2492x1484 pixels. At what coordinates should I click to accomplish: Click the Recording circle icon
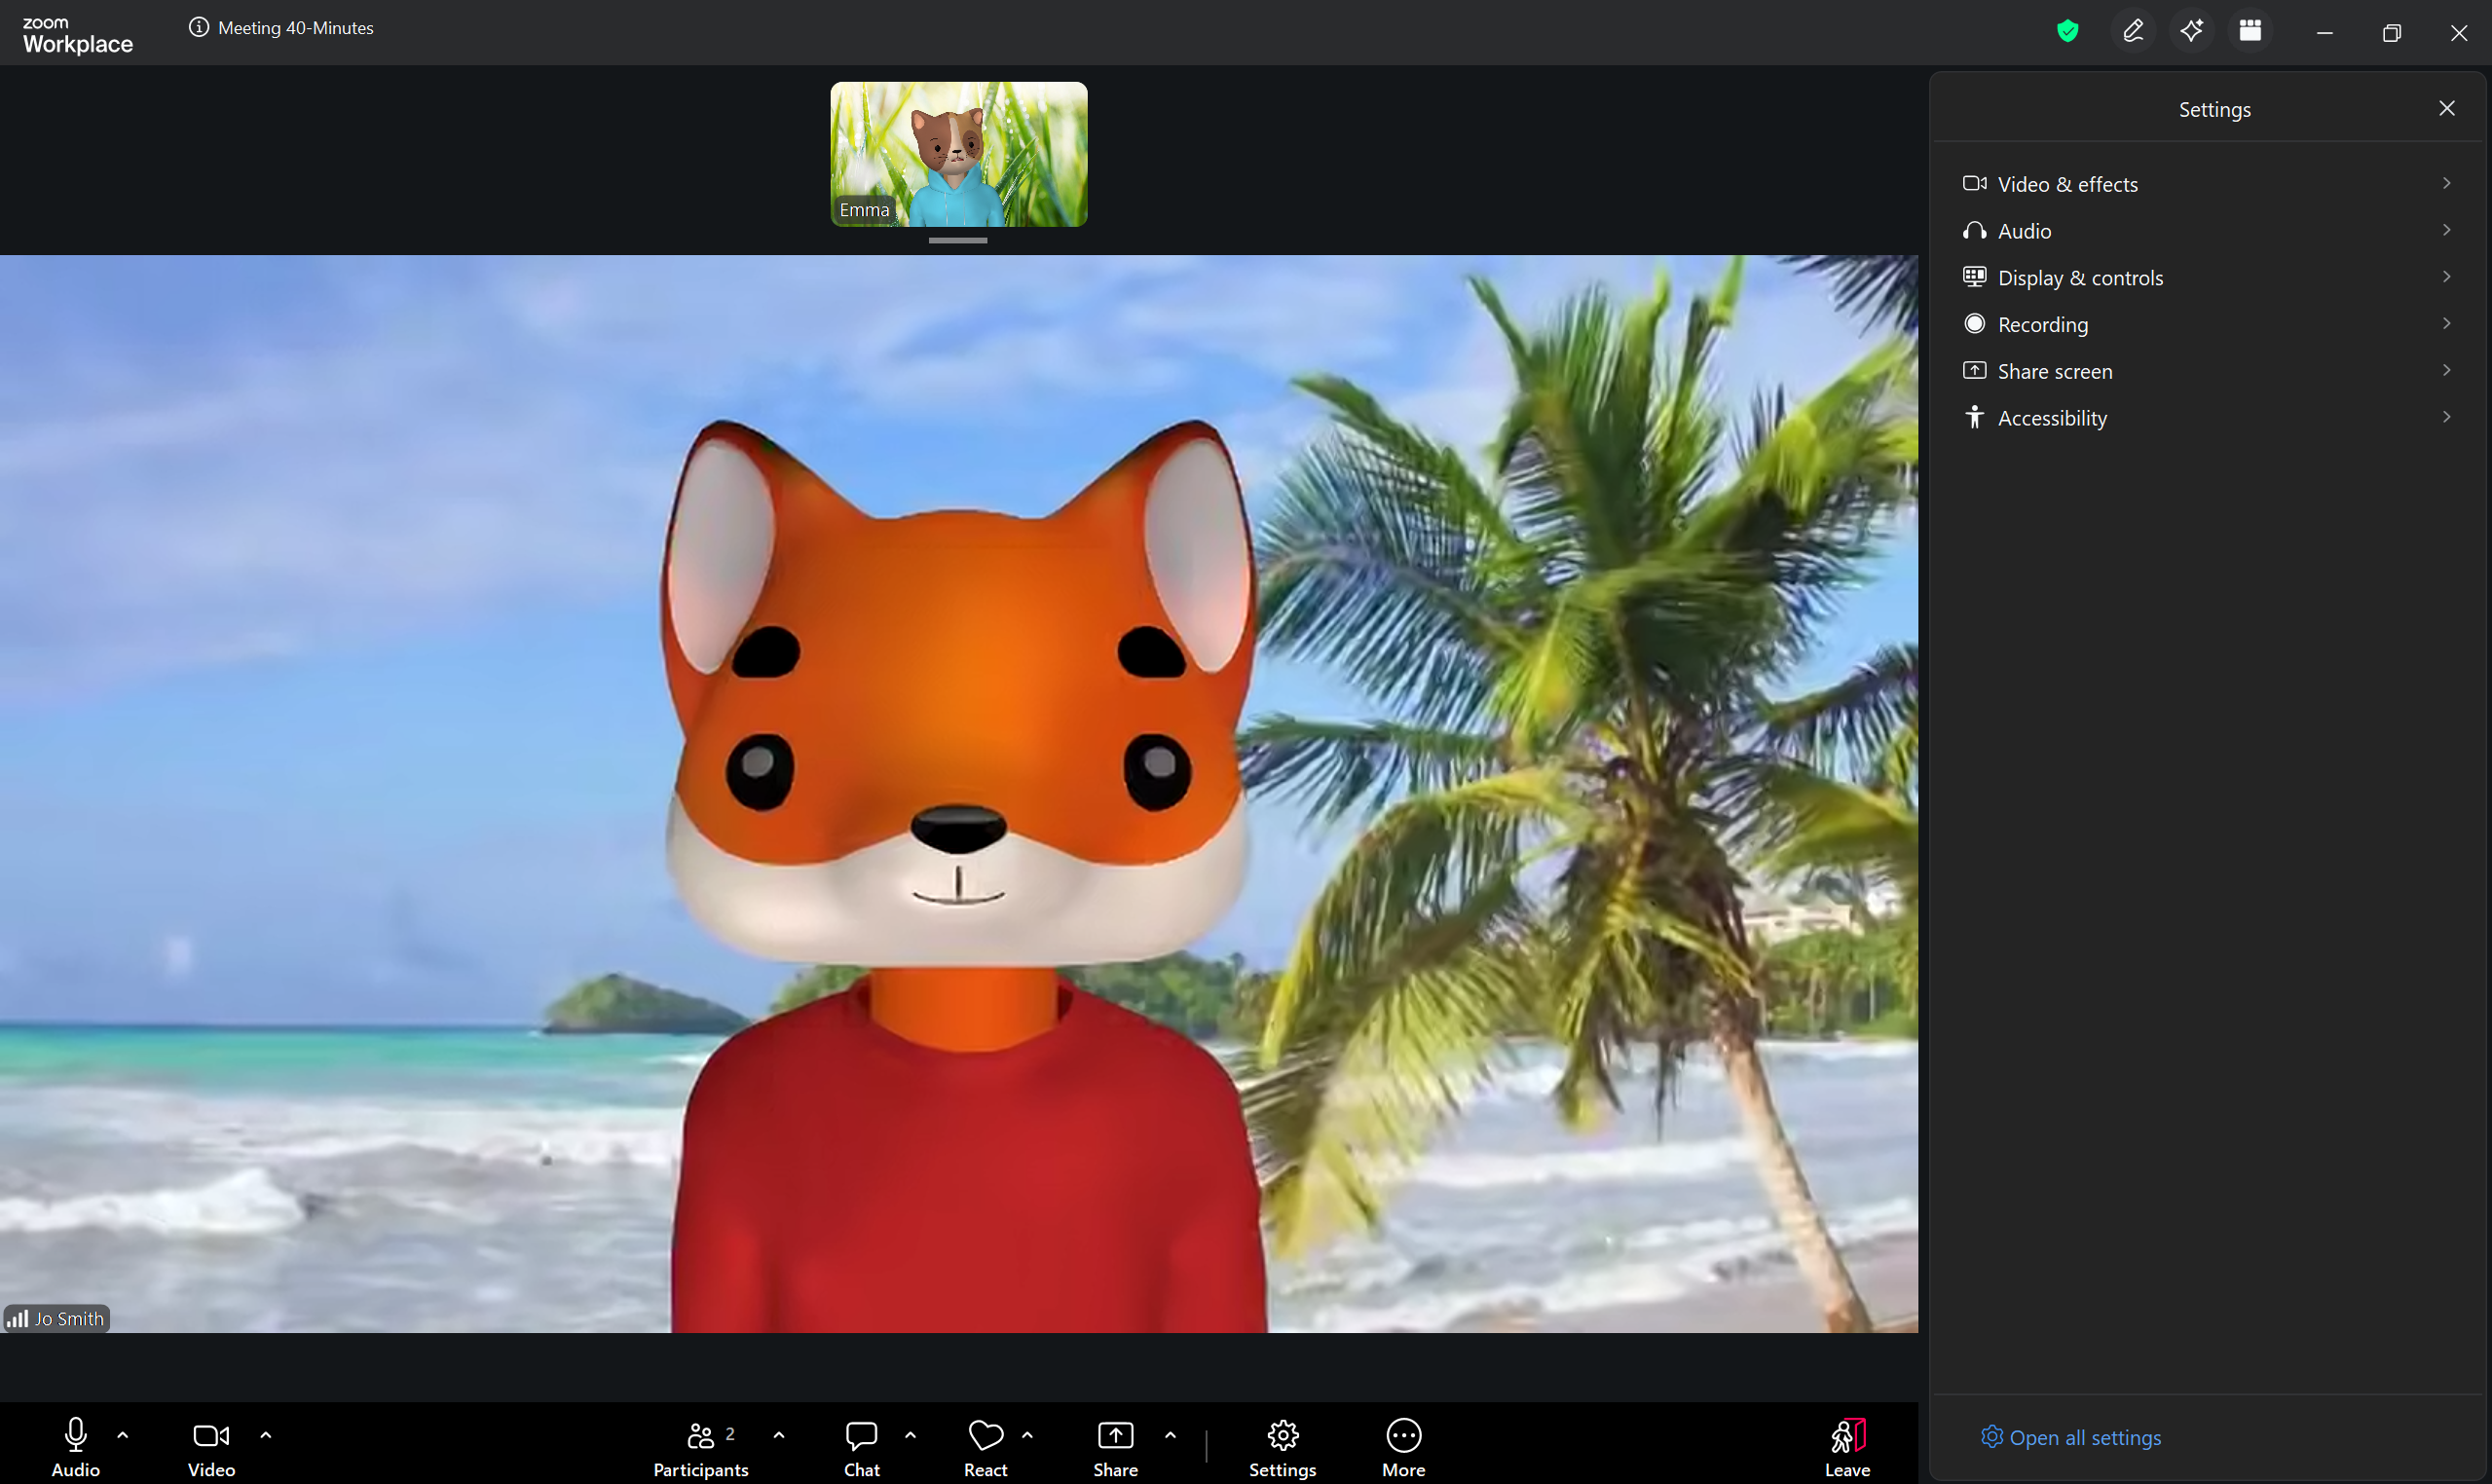[1974, 323]
